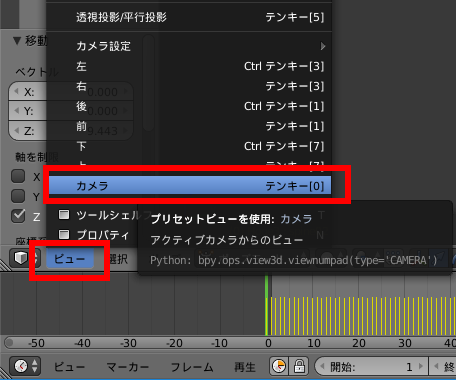456x380 pixels.
Task: Open the マーカー menu in timeline header
Action: point(128,367)
